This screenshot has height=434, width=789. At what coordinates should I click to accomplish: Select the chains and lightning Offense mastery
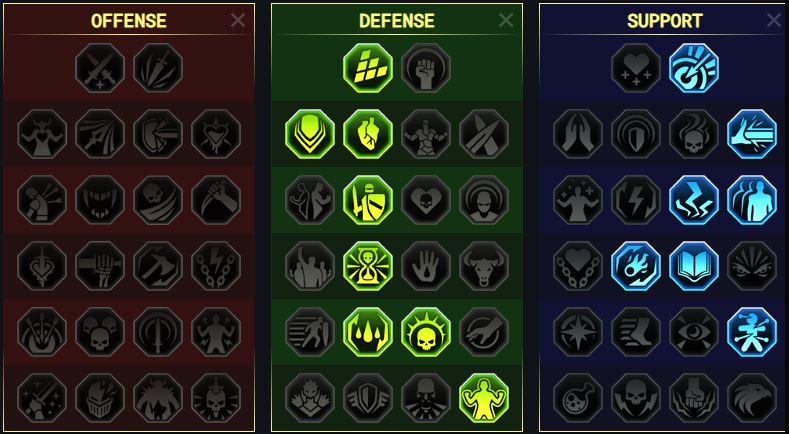tap(216, 266)
